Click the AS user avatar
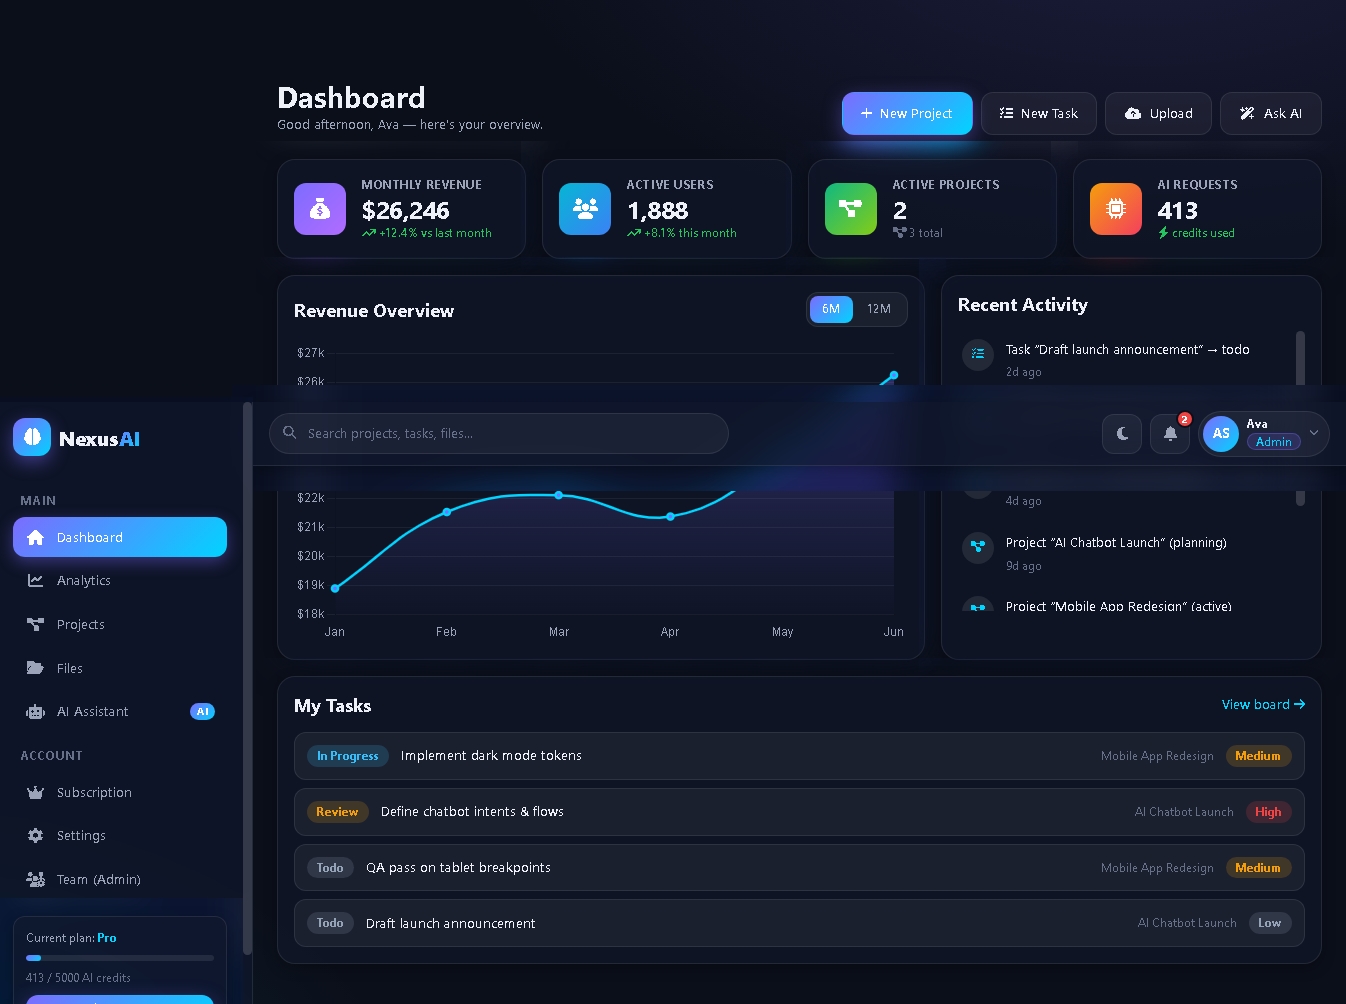The height and width of the screenshot is (1004, 1346). tap(1221, 434)
